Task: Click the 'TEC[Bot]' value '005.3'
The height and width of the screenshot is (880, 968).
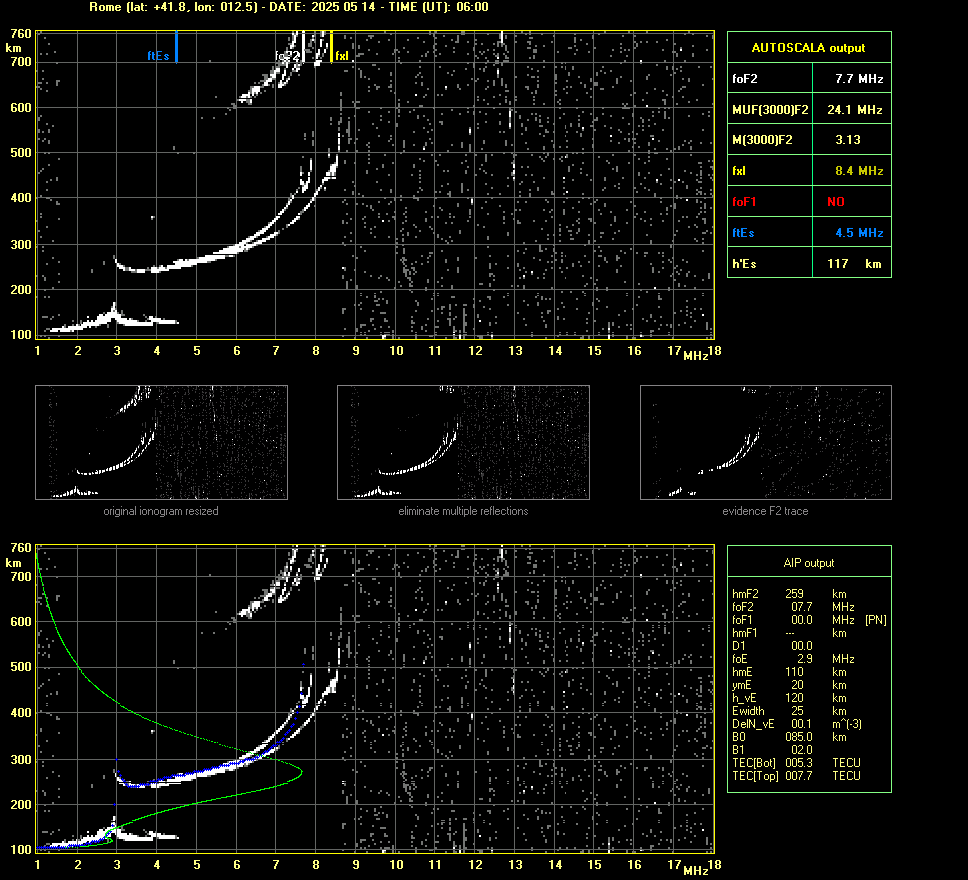Action: tap(798, 763)
